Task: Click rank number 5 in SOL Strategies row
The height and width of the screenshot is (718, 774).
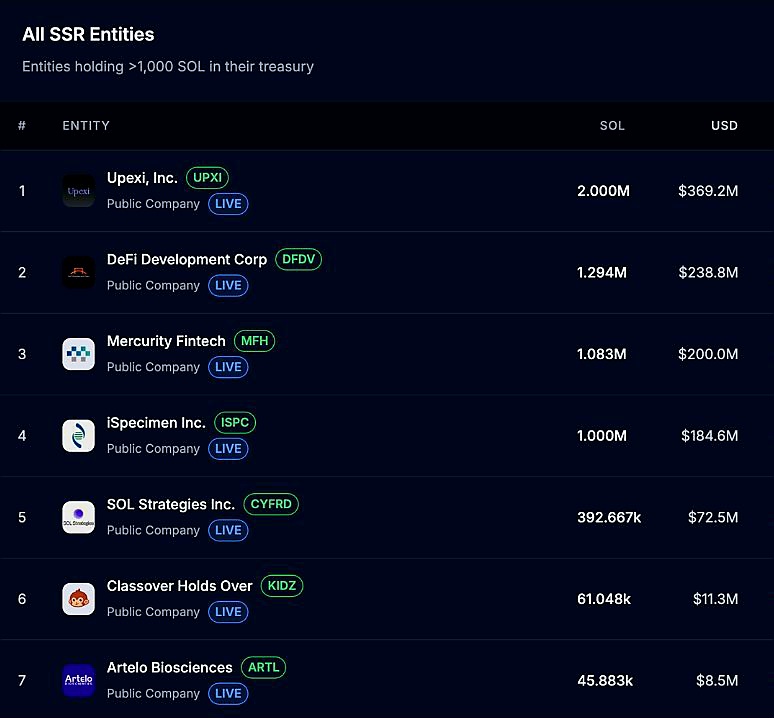Action: coord(22,517)
